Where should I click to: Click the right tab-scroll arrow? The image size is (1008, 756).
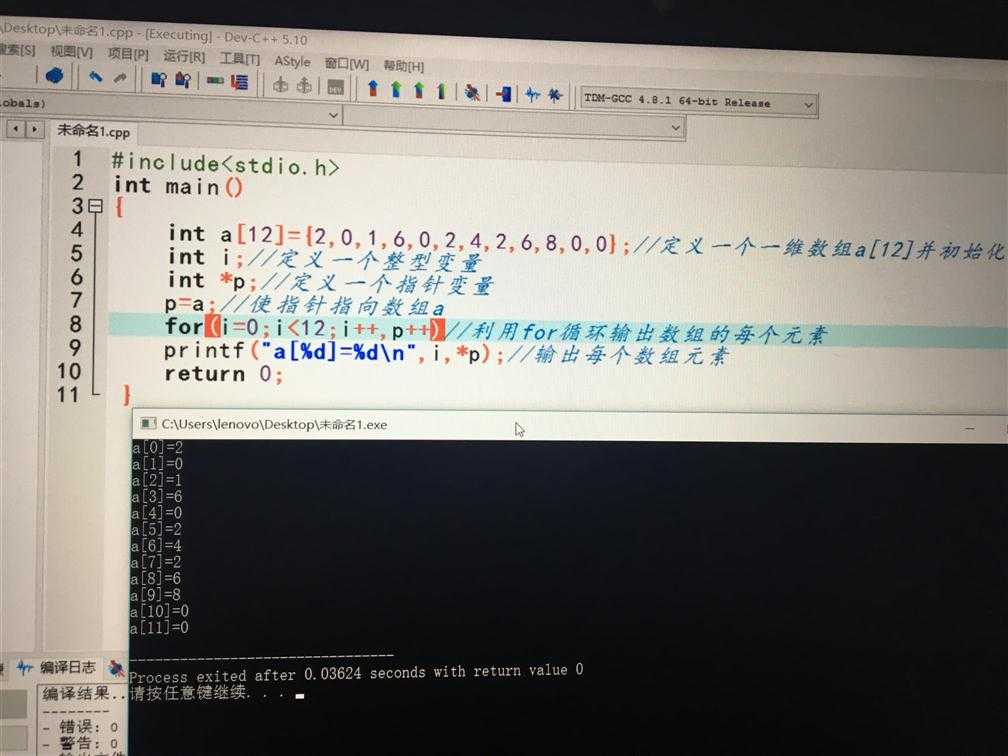[x=34, y=129]
